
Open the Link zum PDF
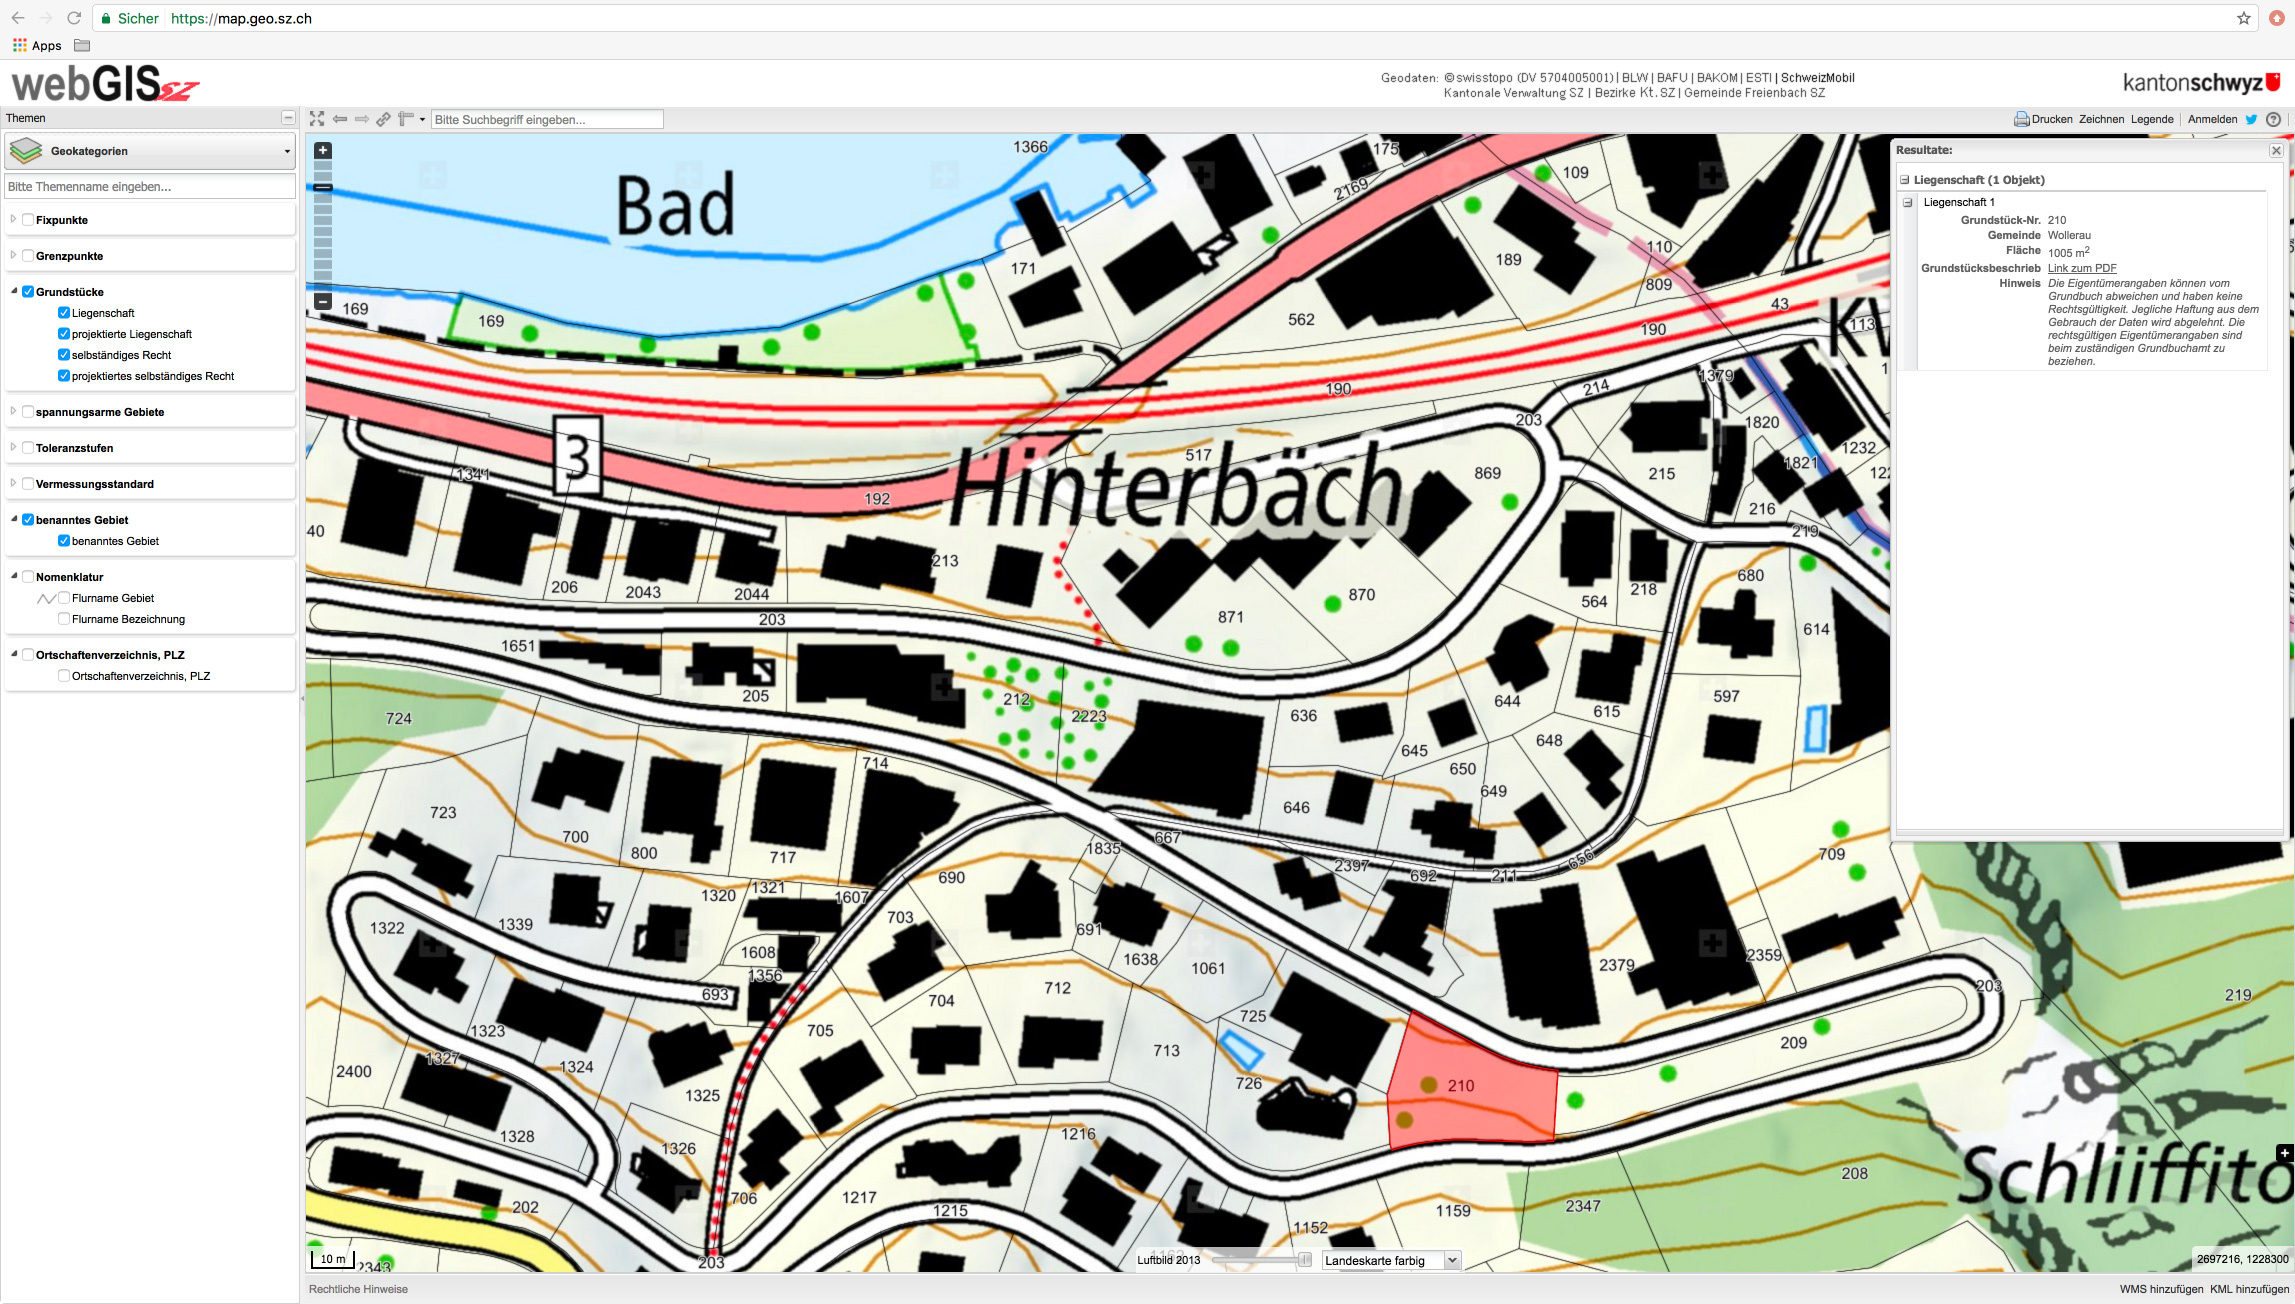[2082, 268]
